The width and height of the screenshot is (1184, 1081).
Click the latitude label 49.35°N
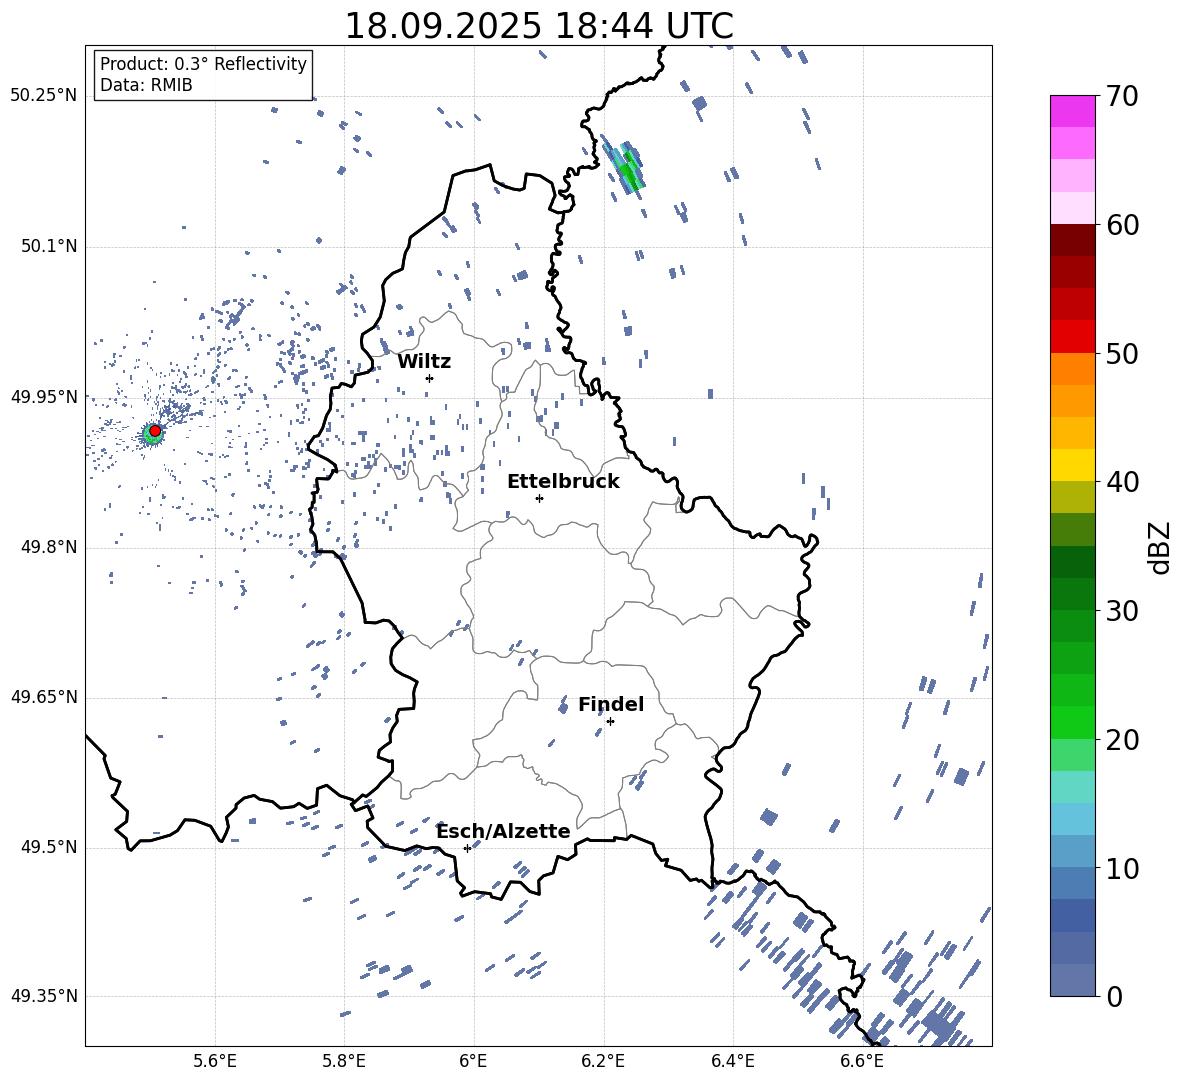tap(44, 996)
